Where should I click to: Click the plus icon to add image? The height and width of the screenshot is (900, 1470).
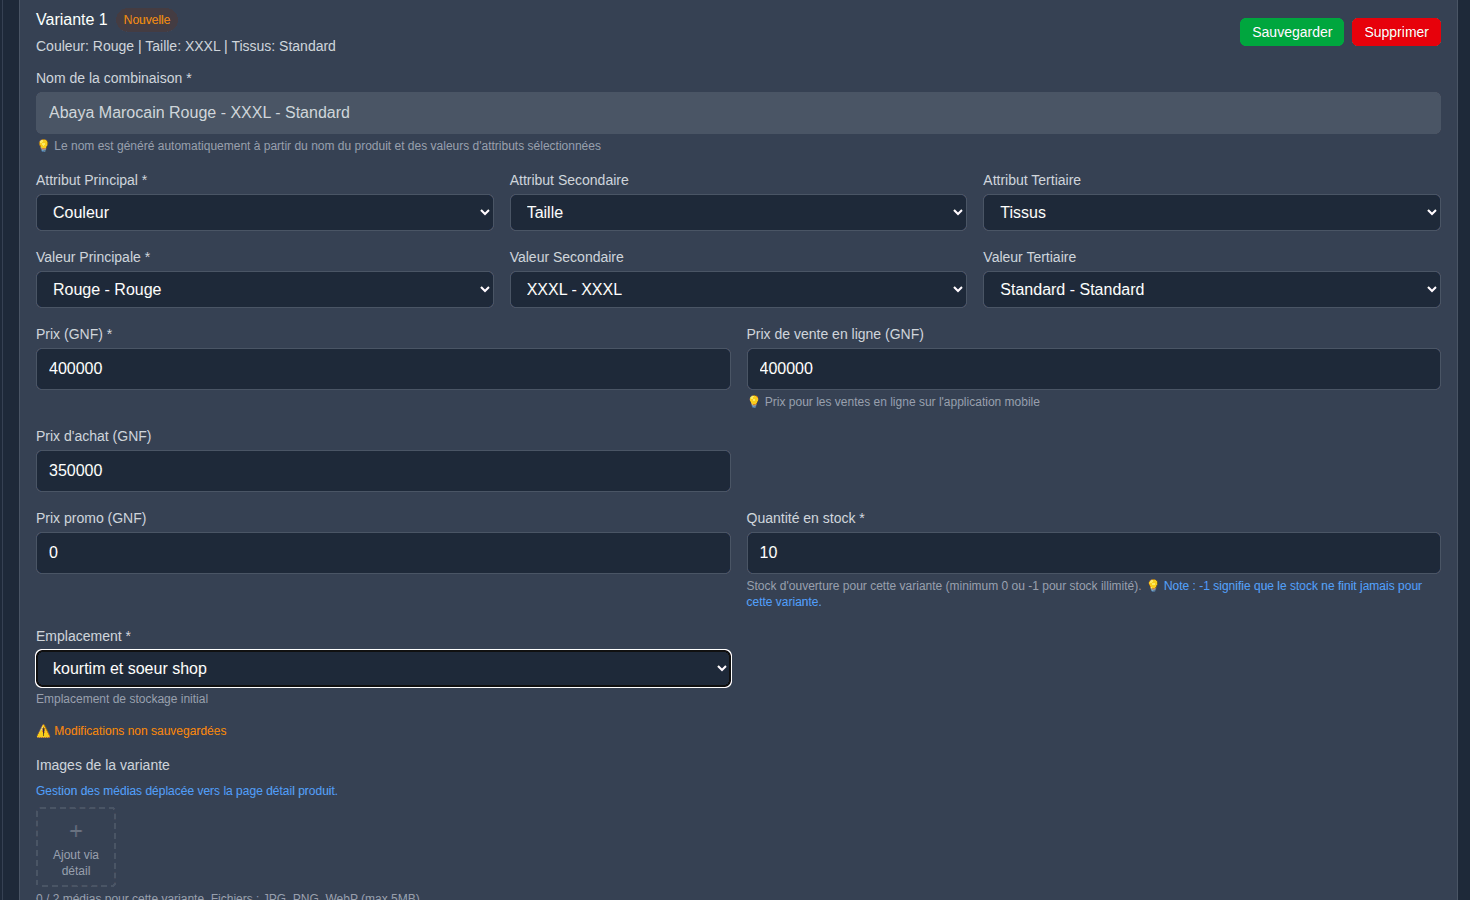tap(76, 832)
